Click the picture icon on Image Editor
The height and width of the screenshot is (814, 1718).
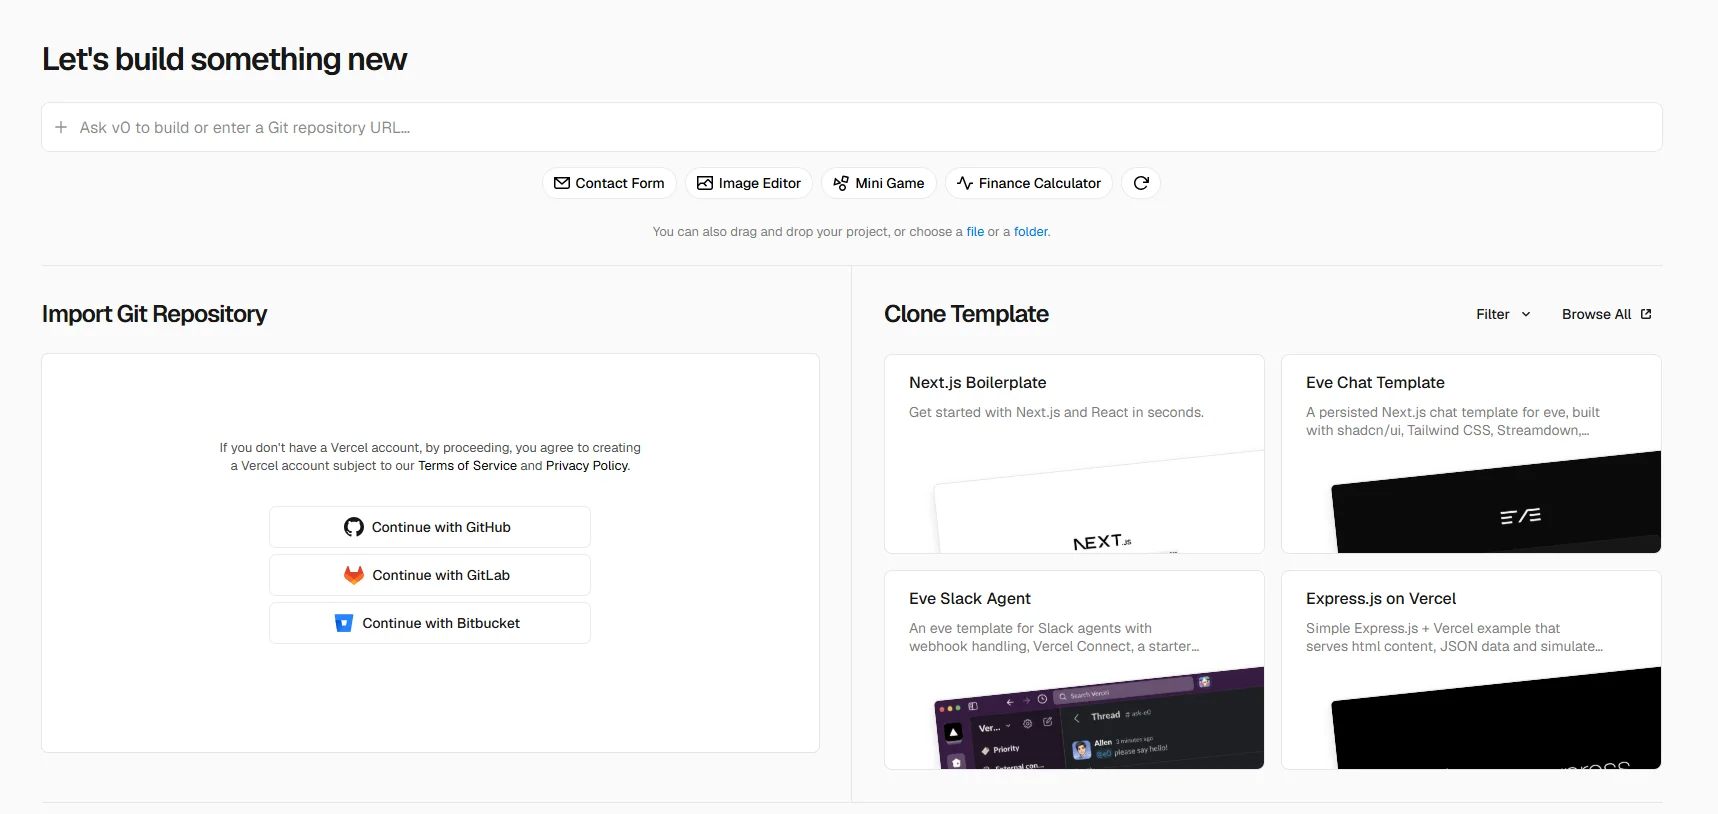pyautogui.click(x=705, y=183)
